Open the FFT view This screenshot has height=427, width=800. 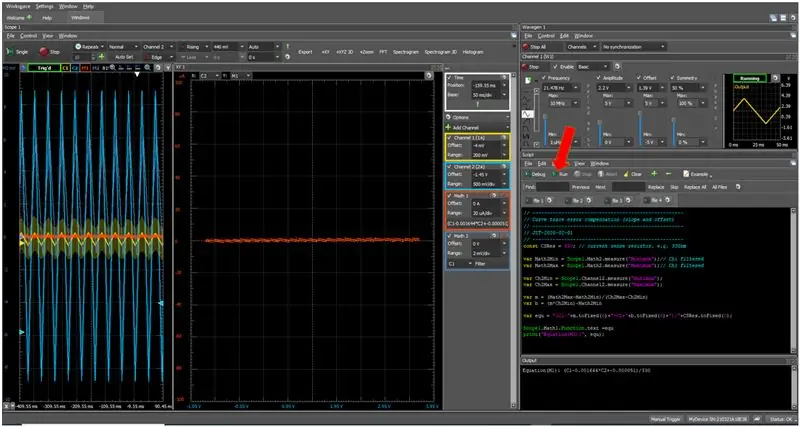383,52
